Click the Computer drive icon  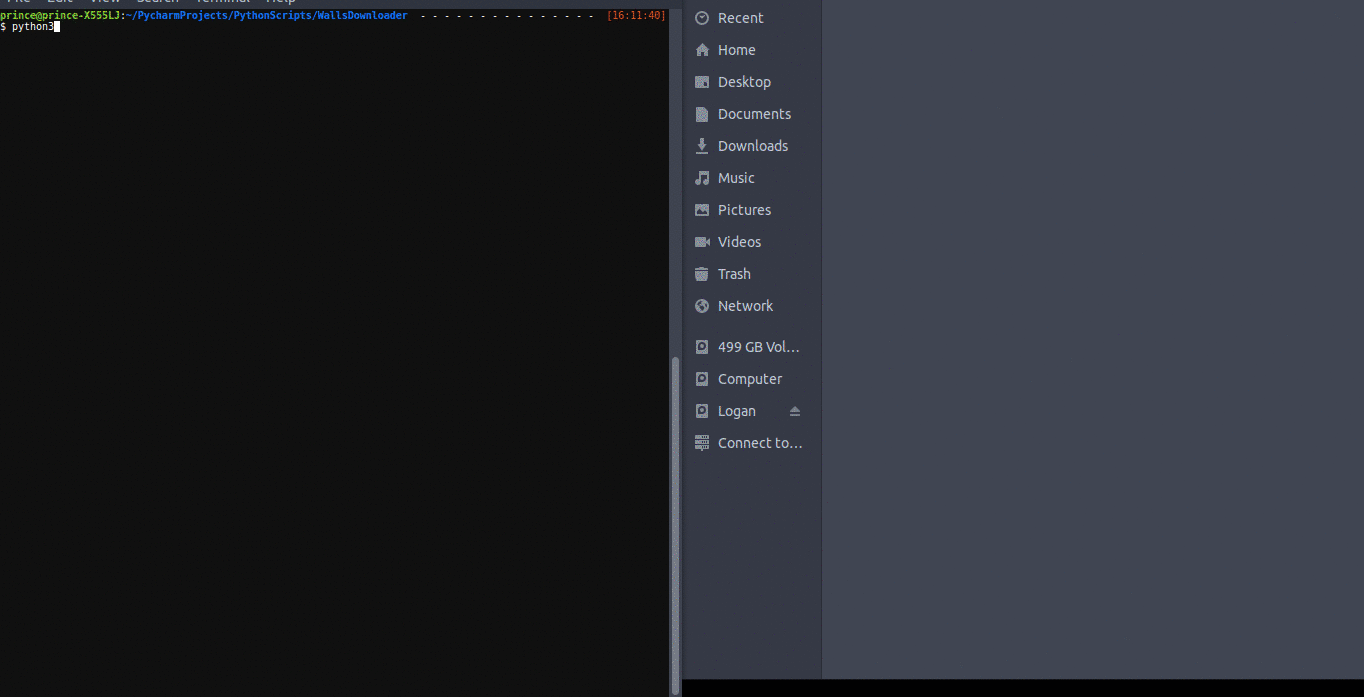702,379
